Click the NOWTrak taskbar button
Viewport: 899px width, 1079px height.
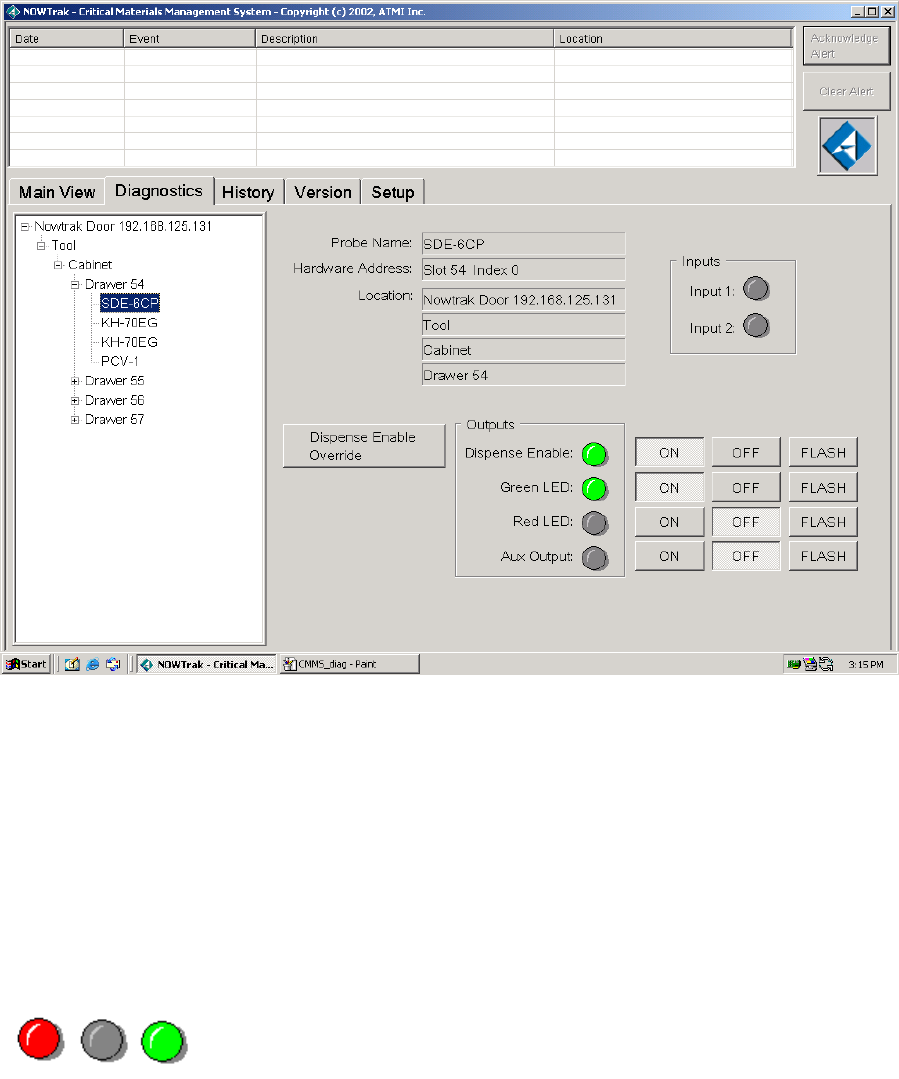tap(207, 664)
